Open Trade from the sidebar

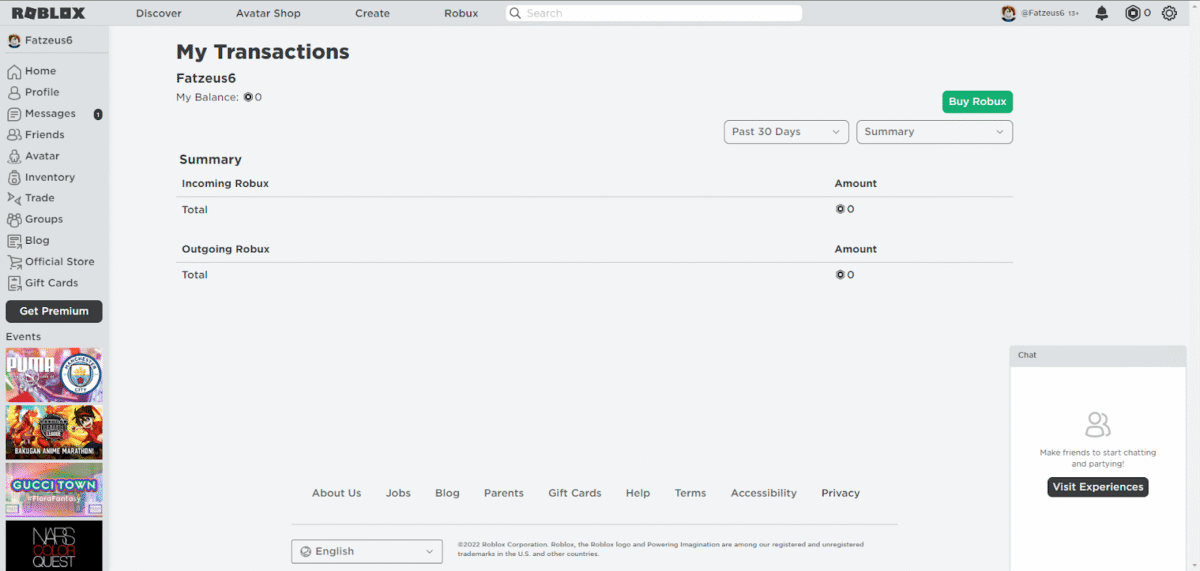coord(39,198)
